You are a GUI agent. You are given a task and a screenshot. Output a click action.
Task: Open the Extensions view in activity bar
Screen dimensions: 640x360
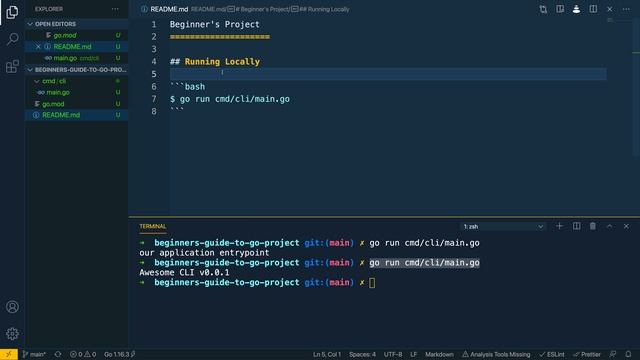pos(12,66)
